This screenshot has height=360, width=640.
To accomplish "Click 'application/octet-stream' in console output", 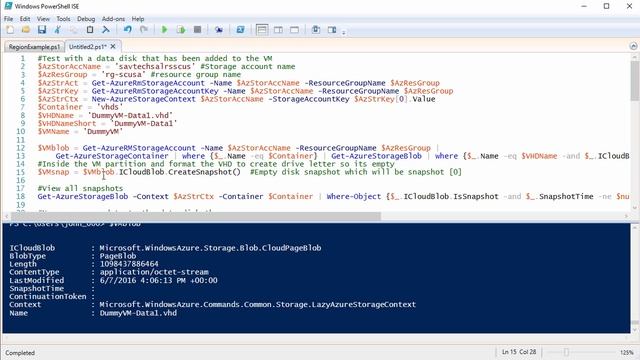I will coord(154,272).
